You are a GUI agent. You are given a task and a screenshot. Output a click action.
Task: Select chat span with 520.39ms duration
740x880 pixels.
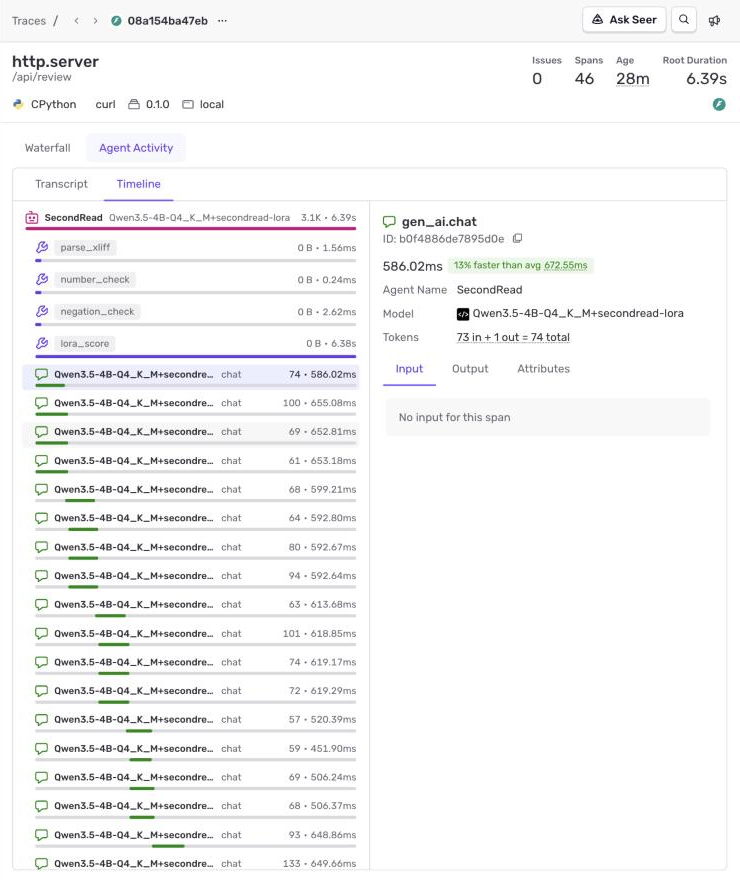coord(191,722)
